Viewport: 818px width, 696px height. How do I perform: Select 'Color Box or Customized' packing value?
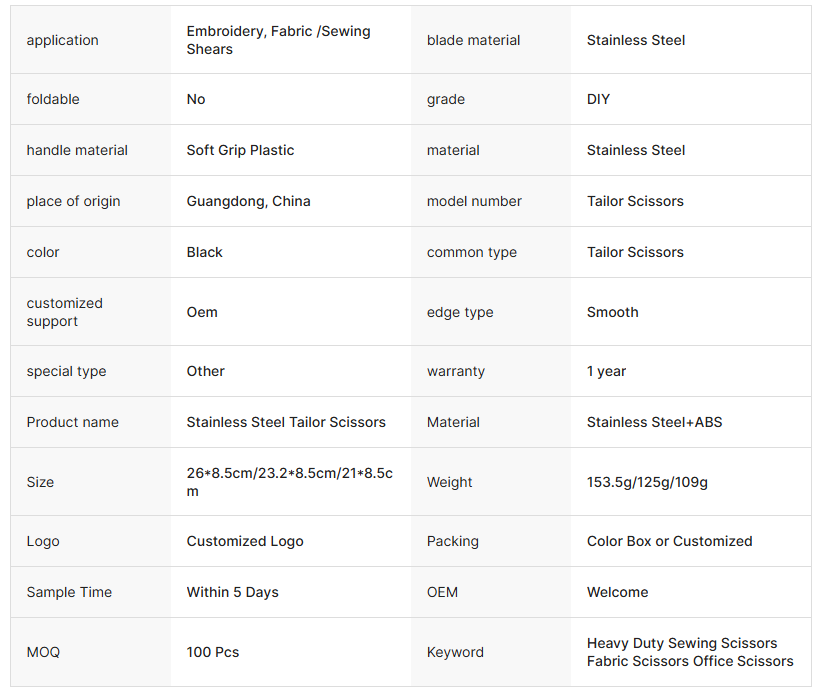tap(669, 542)
